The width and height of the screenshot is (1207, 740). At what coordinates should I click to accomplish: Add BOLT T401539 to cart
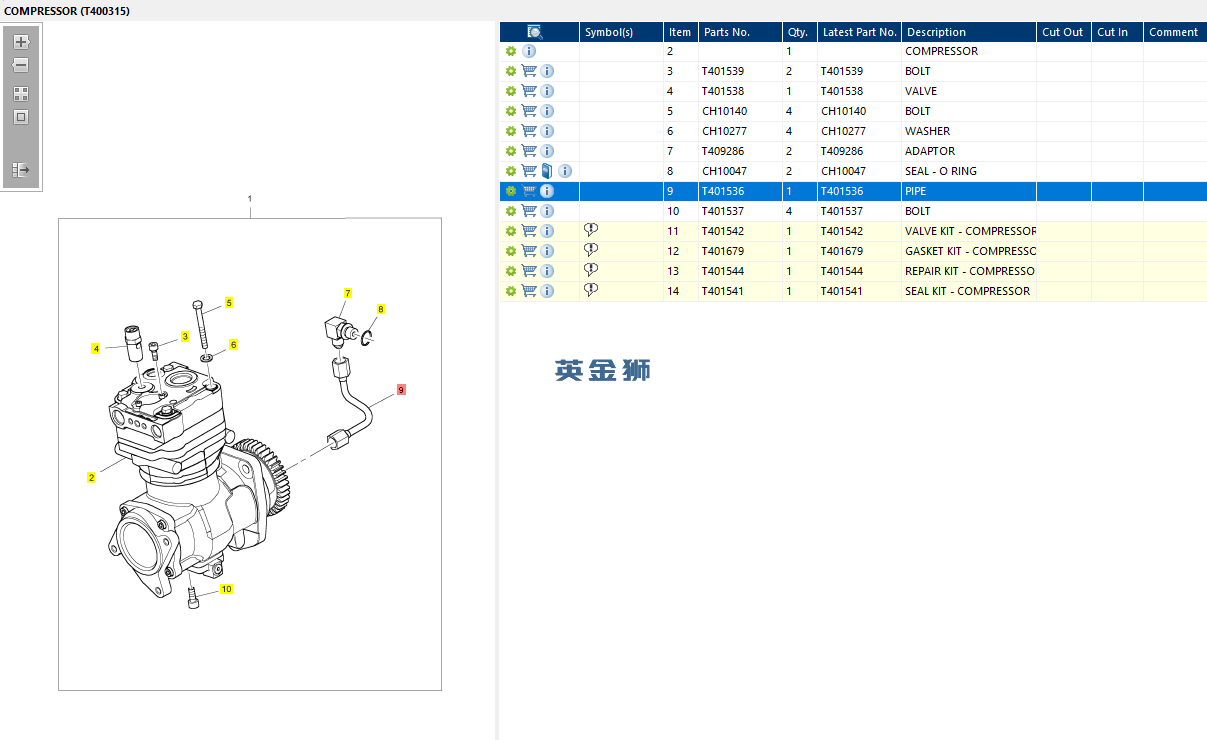click(x=529, y=71)
